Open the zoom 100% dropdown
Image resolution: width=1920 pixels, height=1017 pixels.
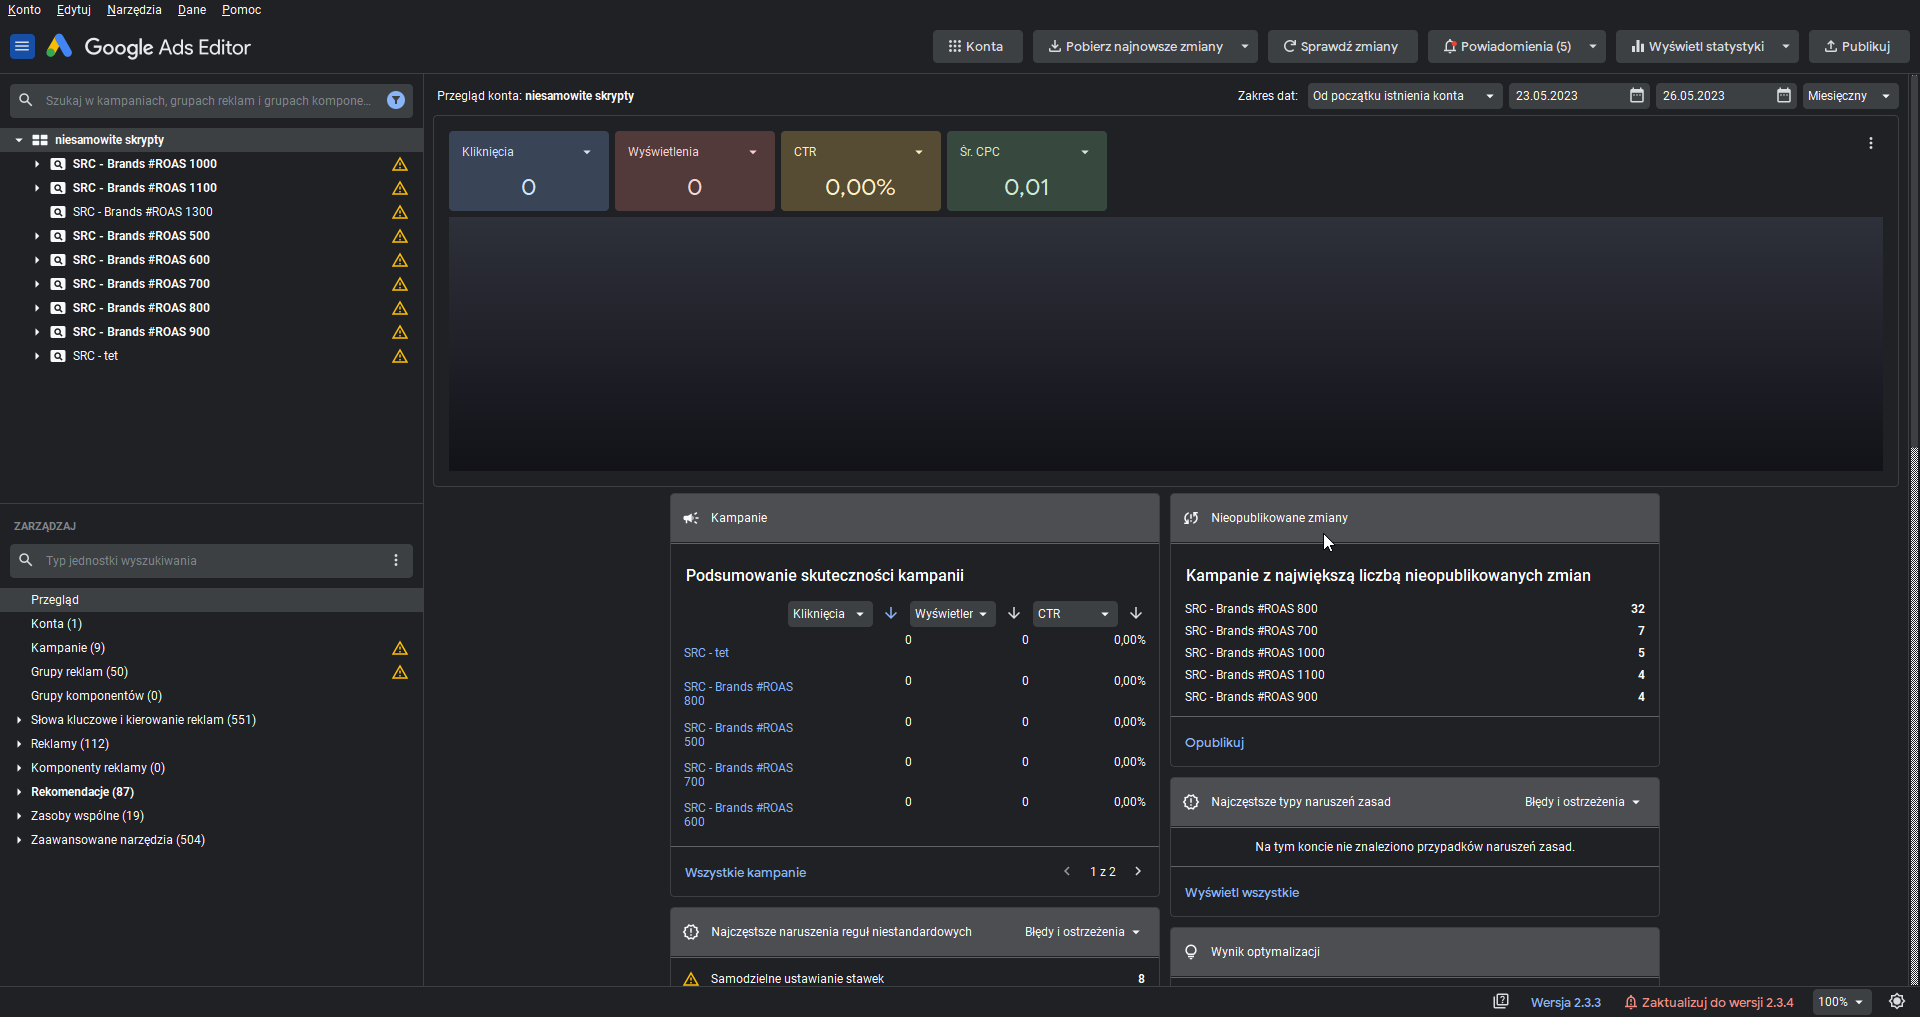pos(1841,1002)
